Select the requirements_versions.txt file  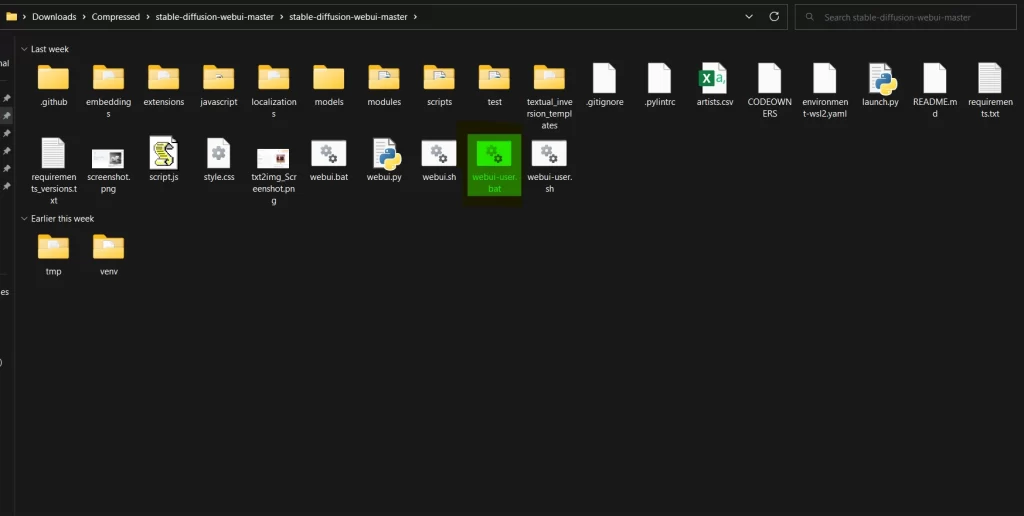pos(54,171)
